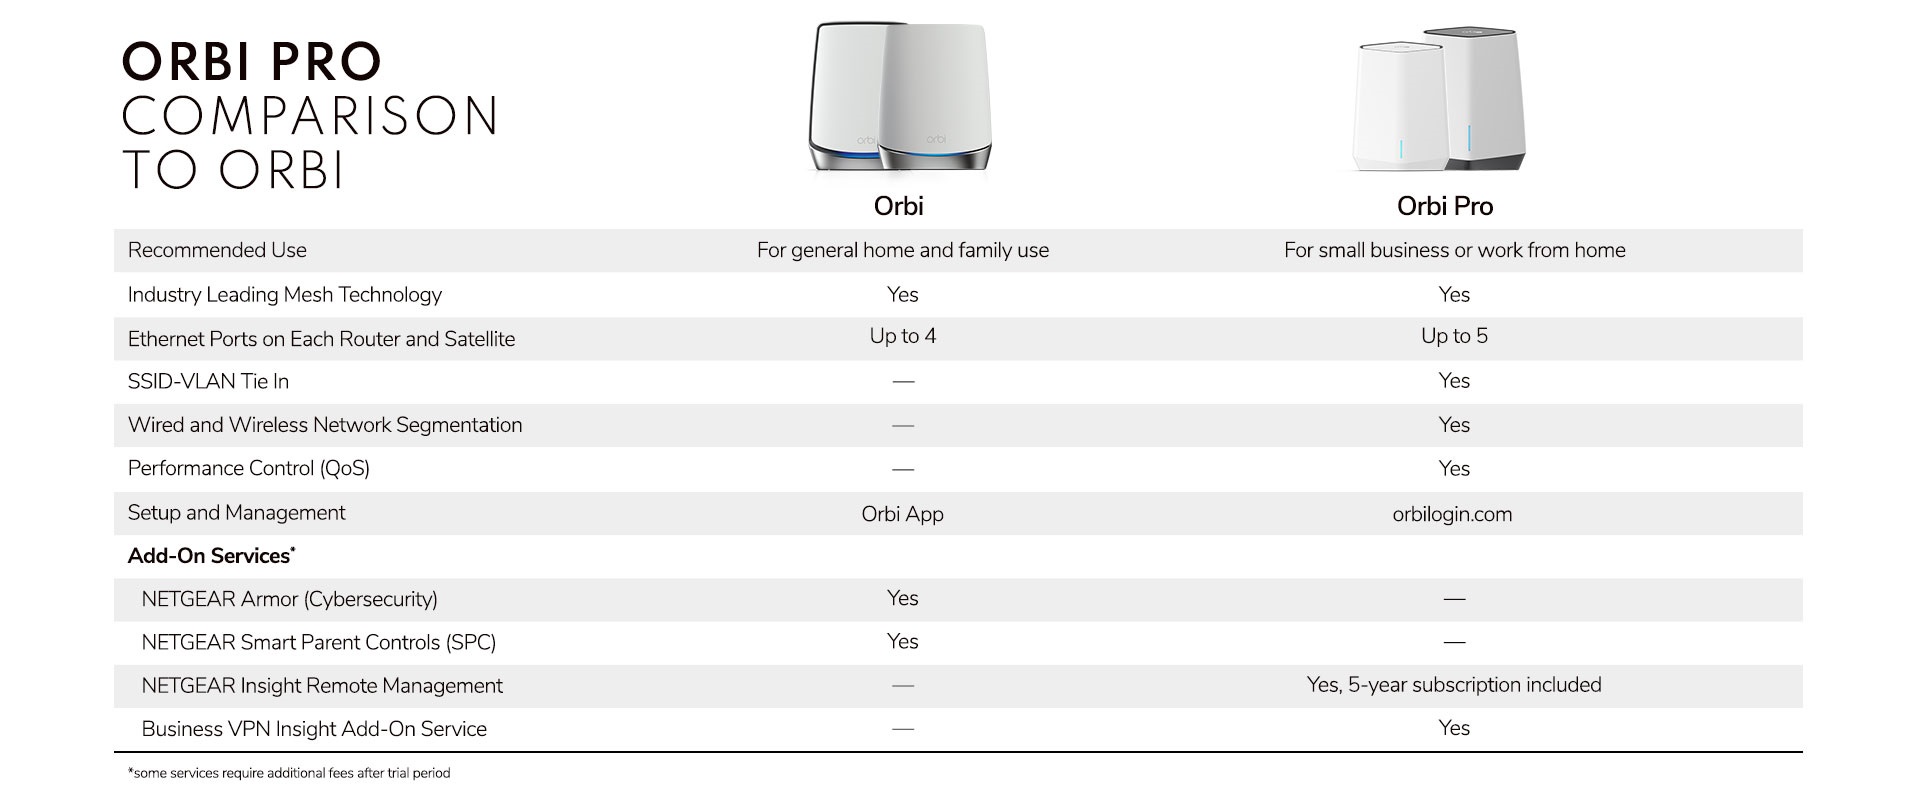Click the Recommended Use row label
Viewport: 1920px width, 800px height.
[217, 250]
